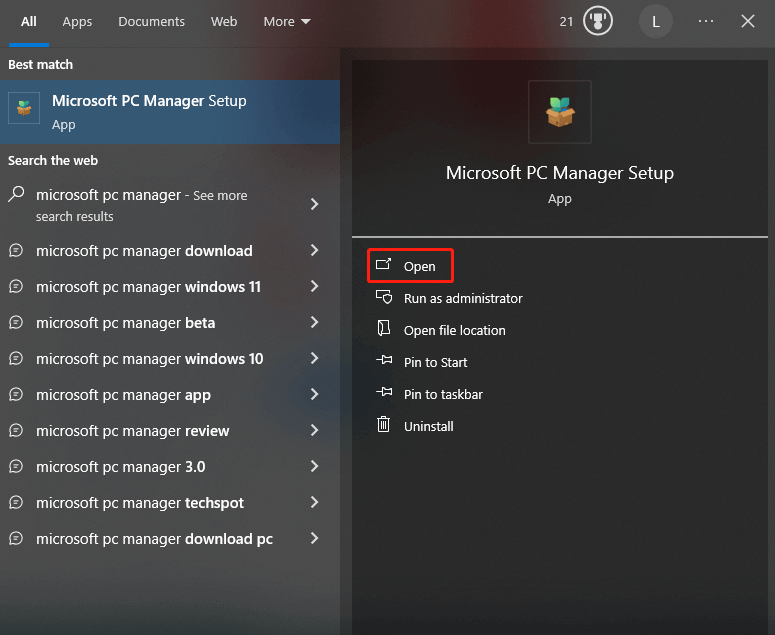The width and height of the screenshot is (775, 635).
Task: Switch to the Documents tab
Action: pyautogui.click(x=151, y=22)
